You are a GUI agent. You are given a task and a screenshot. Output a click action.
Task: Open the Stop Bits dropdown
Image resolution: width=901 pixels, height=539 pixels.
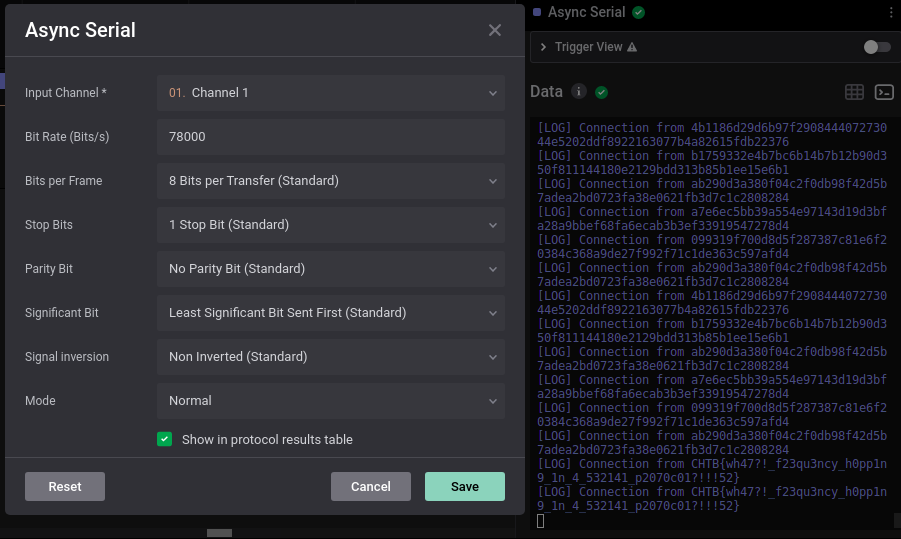pos(330,225)
